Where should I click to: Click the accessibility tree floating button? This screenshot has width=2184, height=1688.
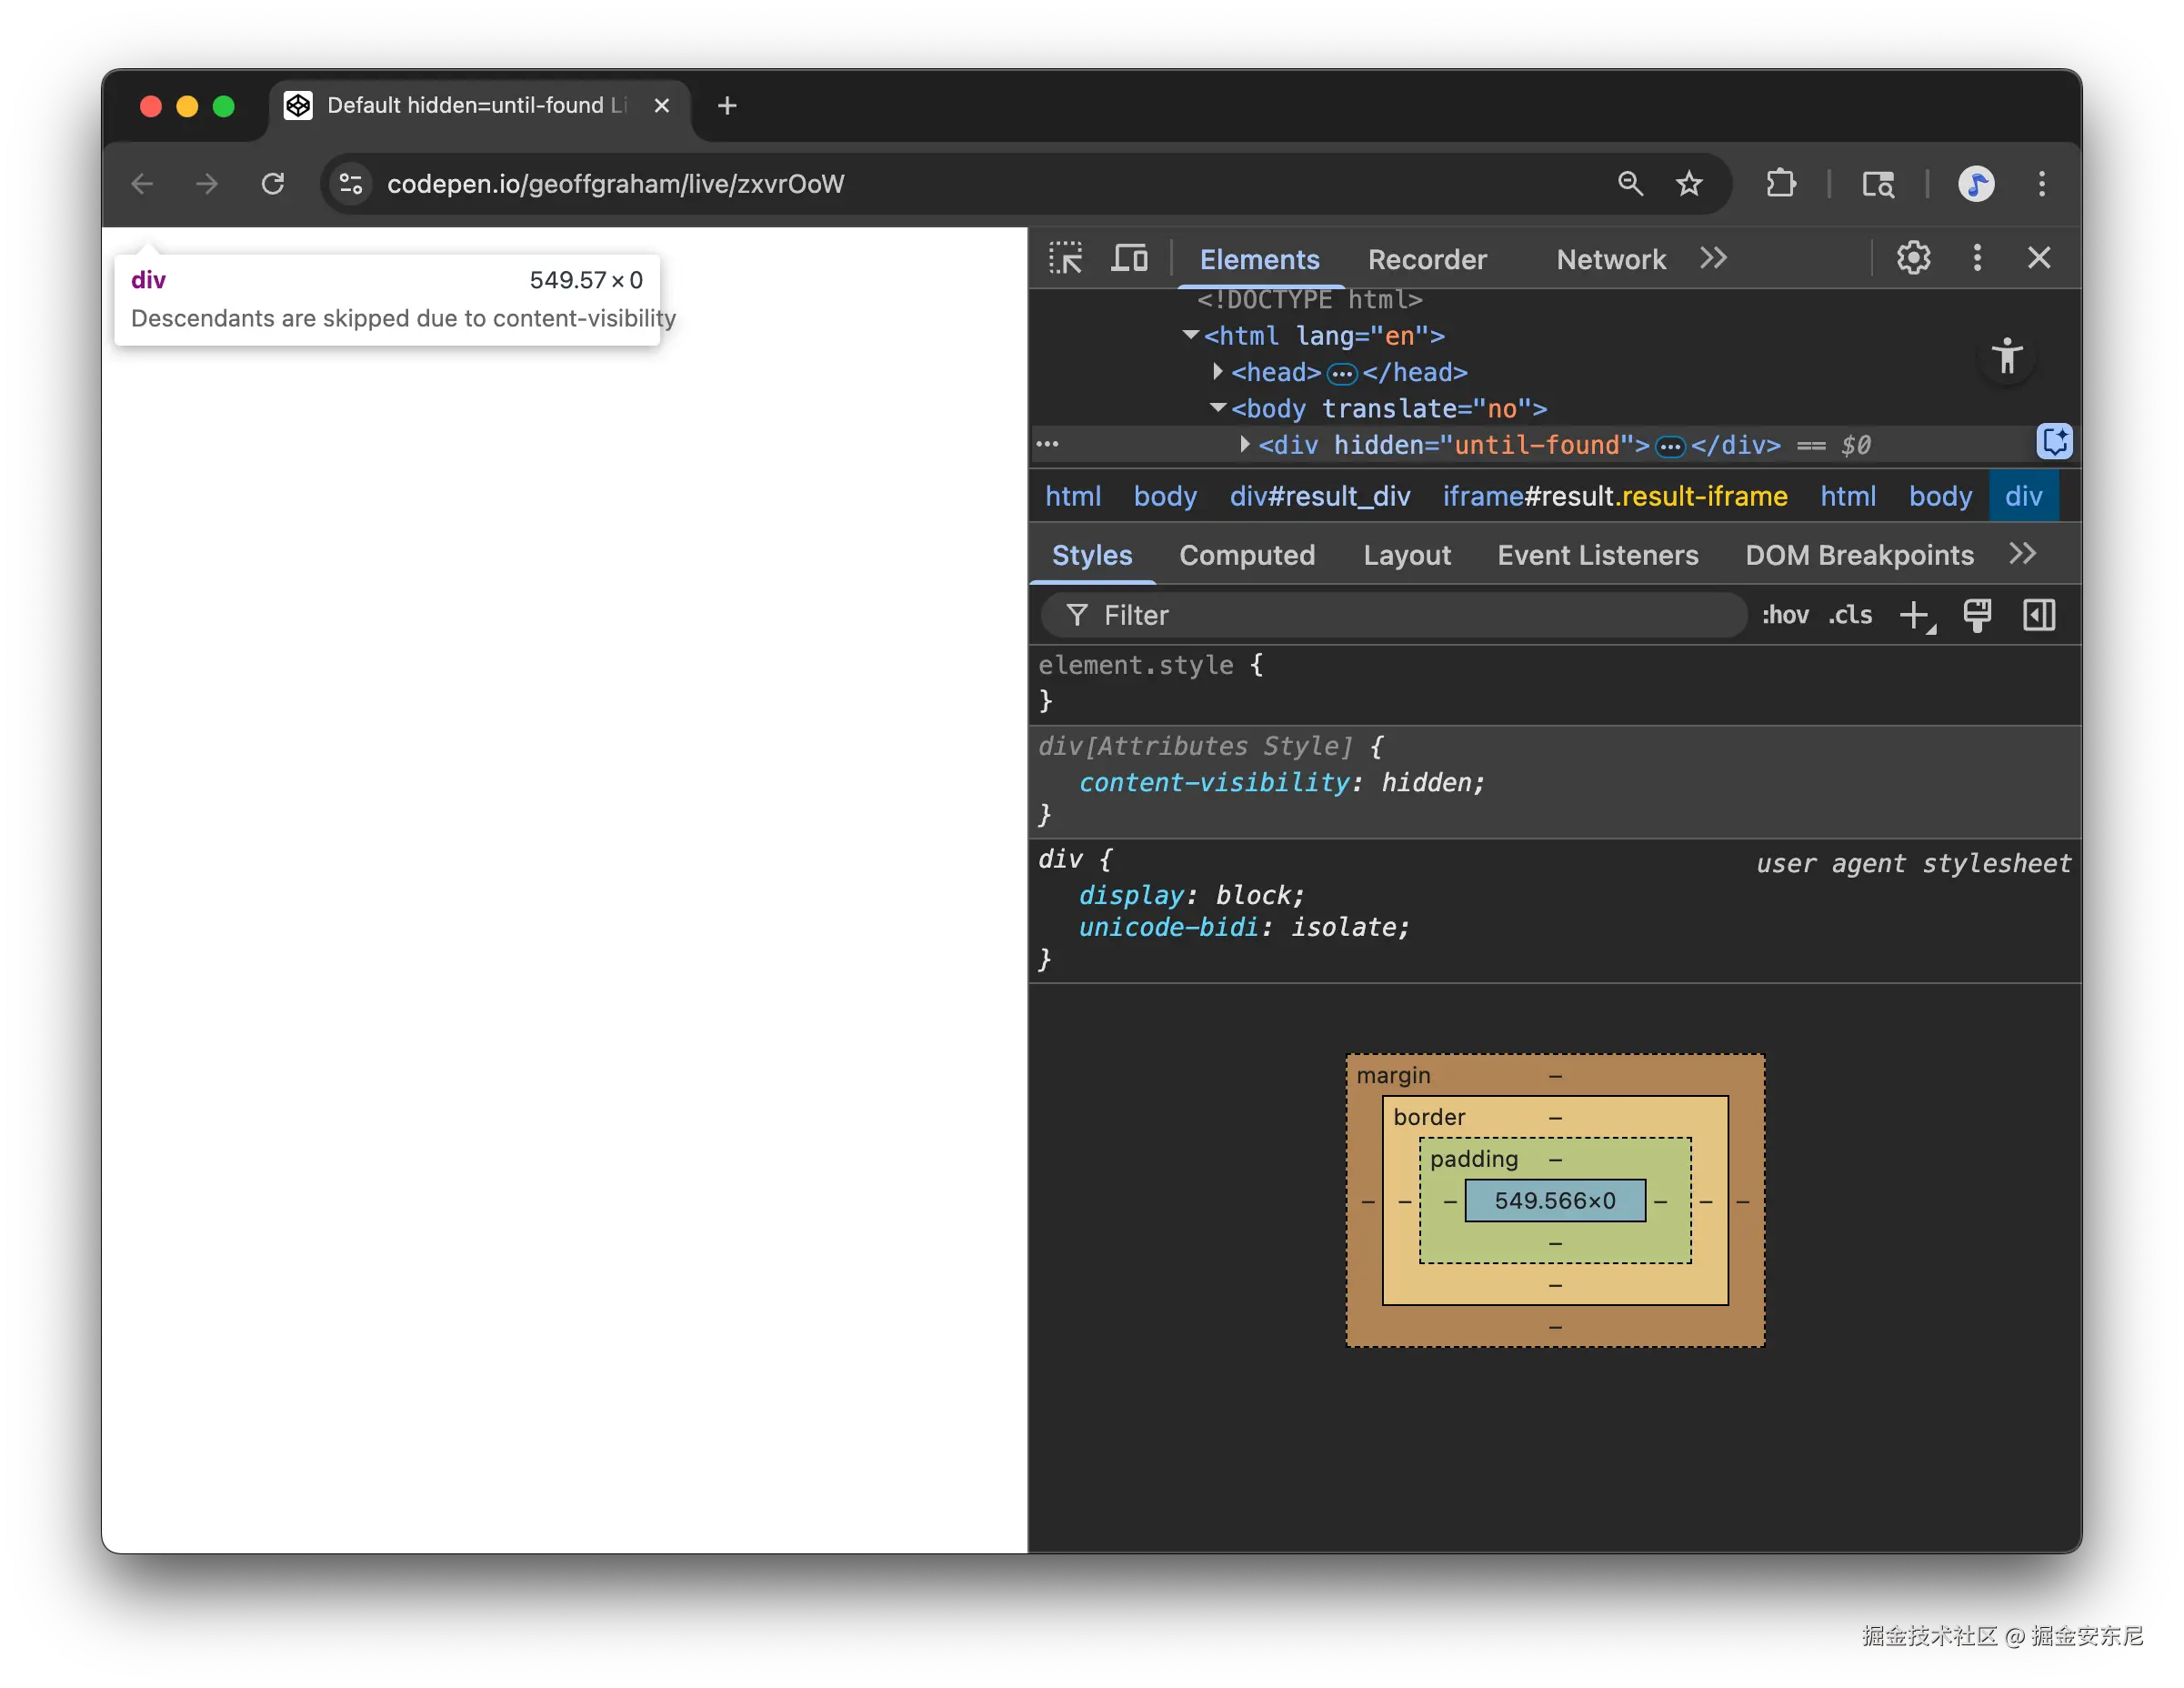coord(2006,356)
